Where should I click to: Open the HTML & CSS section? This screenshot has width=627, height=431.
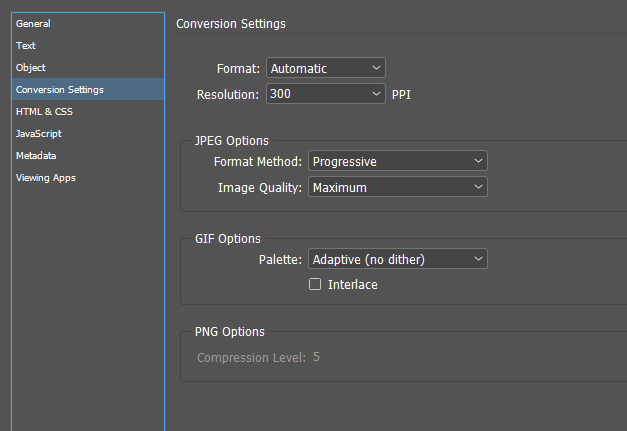pyautogui.click(x=44, y=111)
